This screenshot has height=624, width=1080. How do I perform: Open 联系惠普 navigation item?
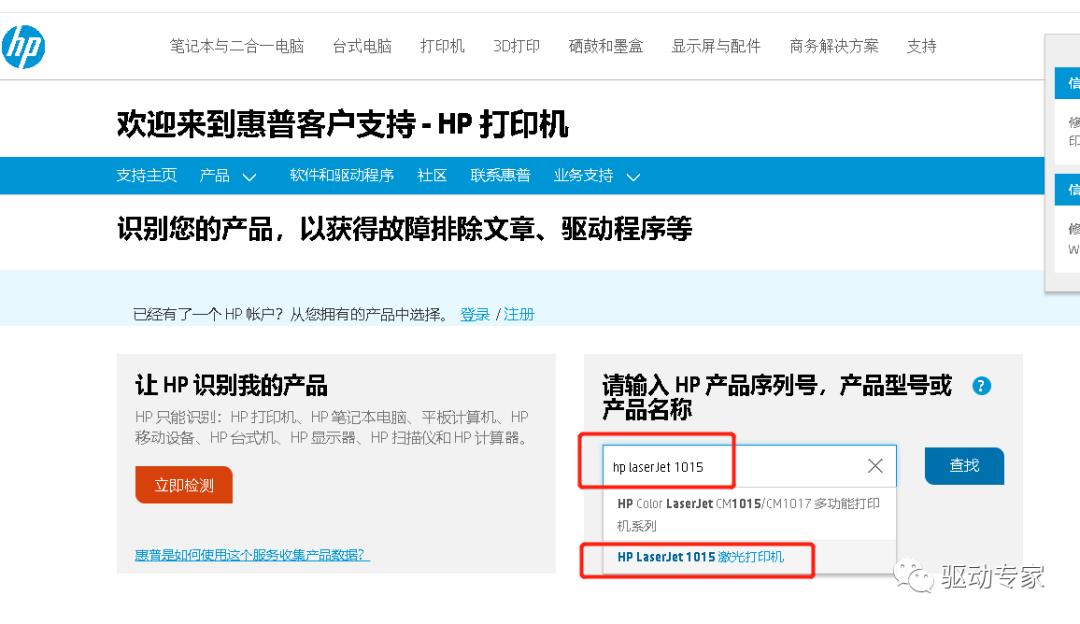[x=499, y=175]
